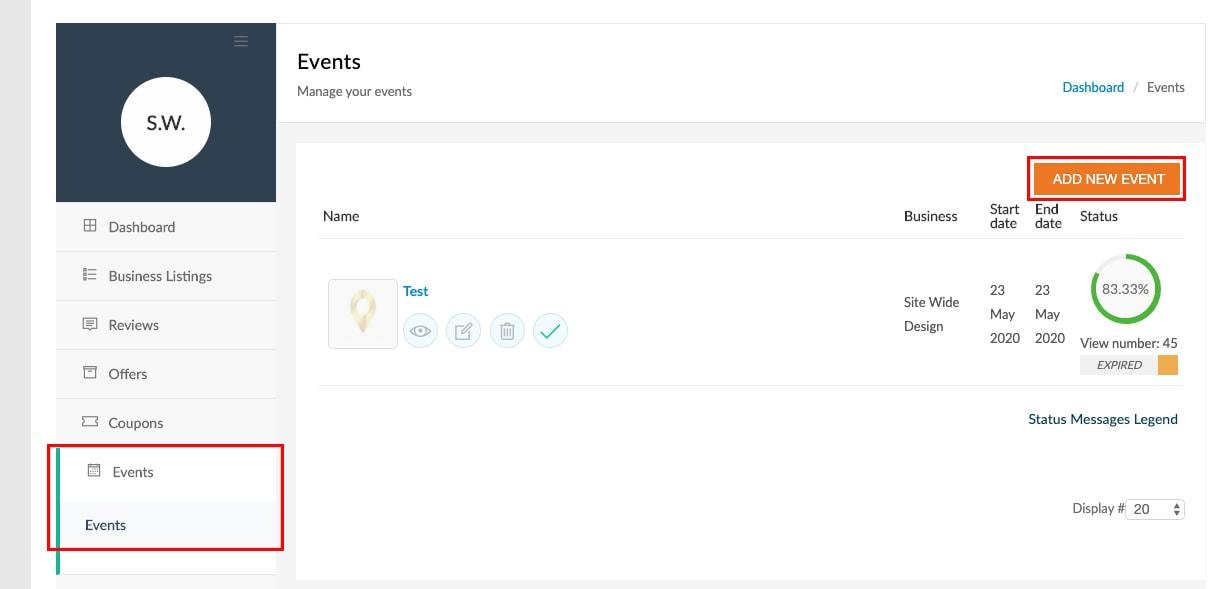Click the Reviews comment icon
The width and height of the screenshot is (1227, 589).
click(x=90, y=324)
